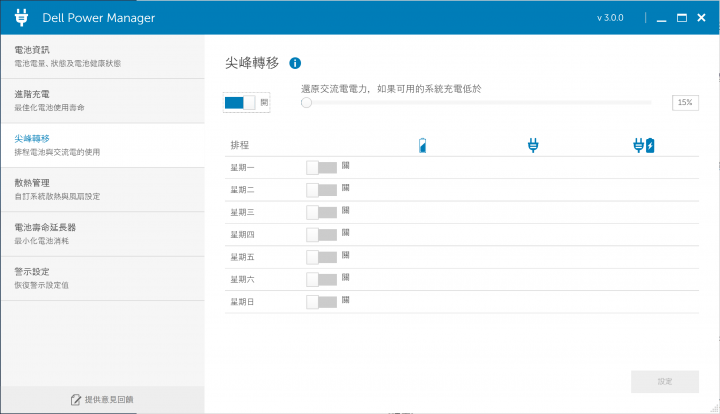Click the 星期一 row label
The height and width of the screenshot is (414, 720).
242,168
